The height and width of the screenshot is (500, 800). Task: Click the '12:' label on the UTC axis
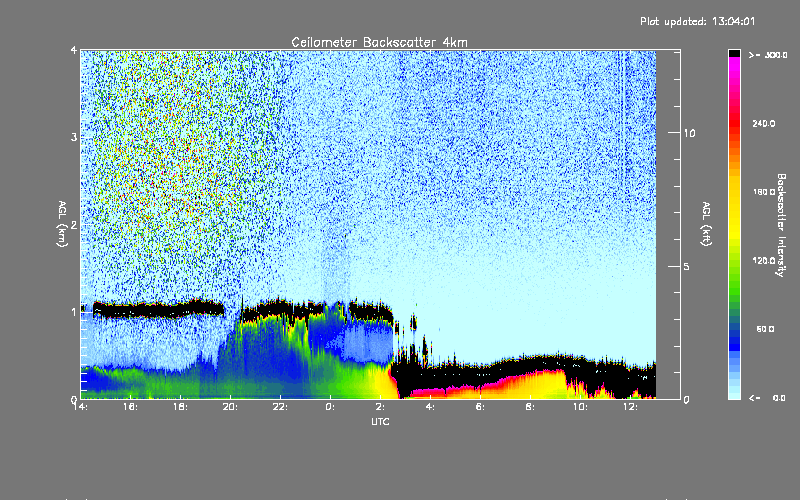630,407
